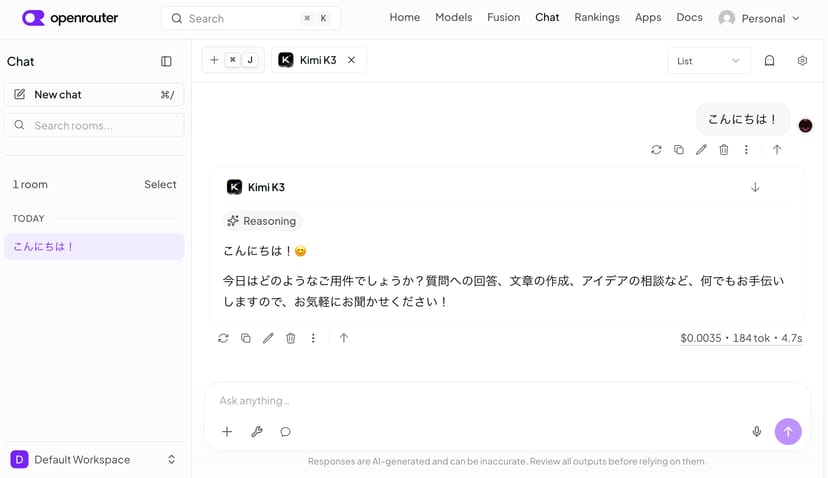Open the Models page
Image resolution: width=828 pixels, height=478 pixels.
[x=454, y=17]
